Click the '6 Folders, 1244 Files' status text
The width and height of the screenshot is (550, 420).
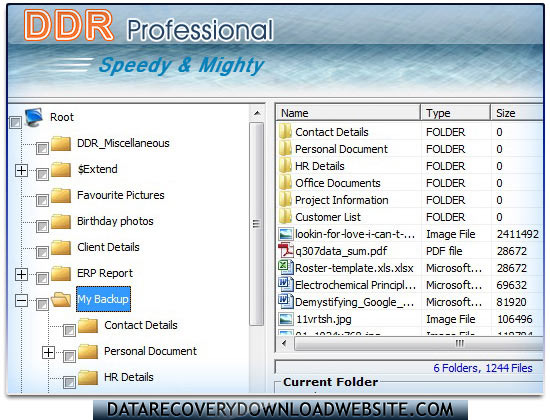tap(483, 368)
